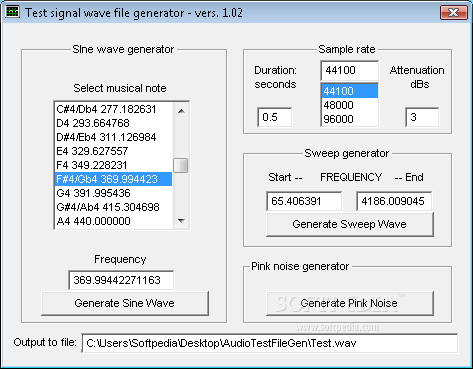The image size is (473, 369).
Task: Click the application icon in title bar
Action: (x=12, y=12)
